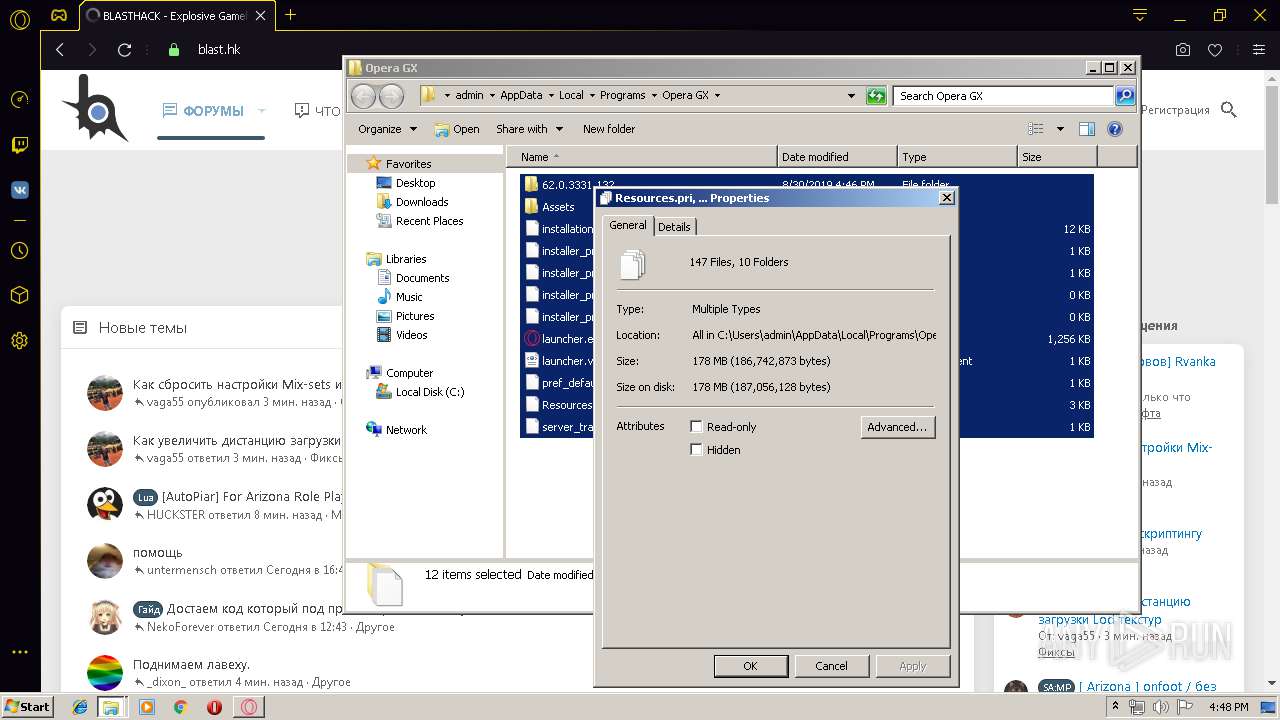The height and width of the screenshot is (720, 1280).
Task: Click the 4:48 PM taskbar clock
Action: [1228, 707]
